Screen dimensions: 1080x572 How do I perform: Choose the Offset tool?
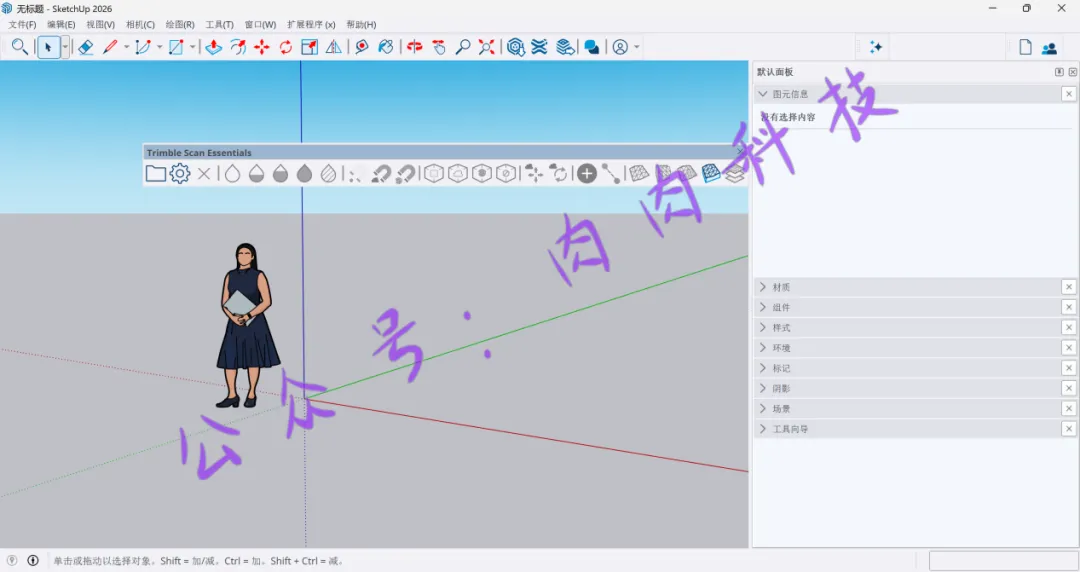click(x=238, y=47)
